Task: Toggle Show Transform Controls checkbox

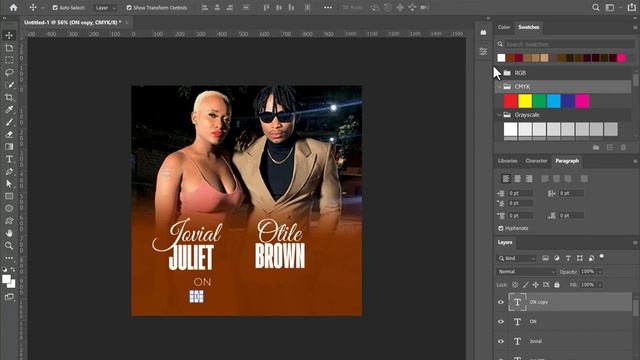Action: tap(129, 8)
